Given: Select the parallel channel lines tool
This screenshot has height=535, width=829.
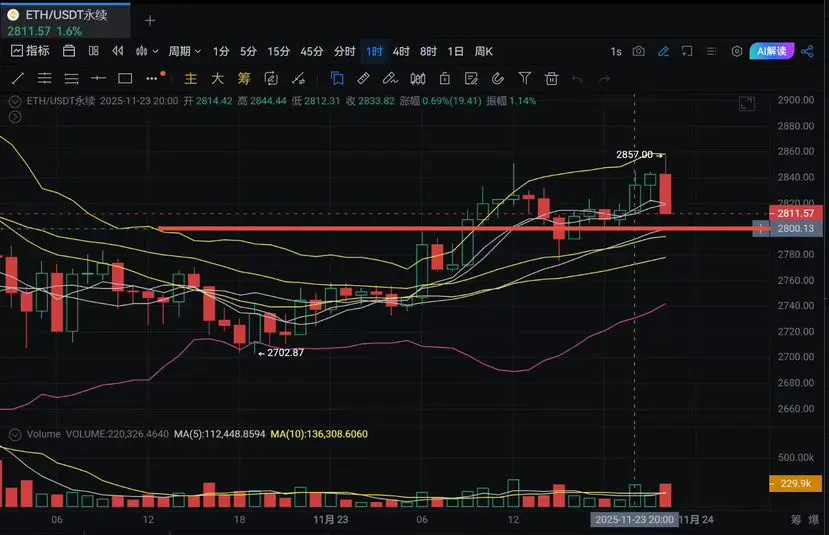Looking at the screenshot, I should click(x=44, y=79).
